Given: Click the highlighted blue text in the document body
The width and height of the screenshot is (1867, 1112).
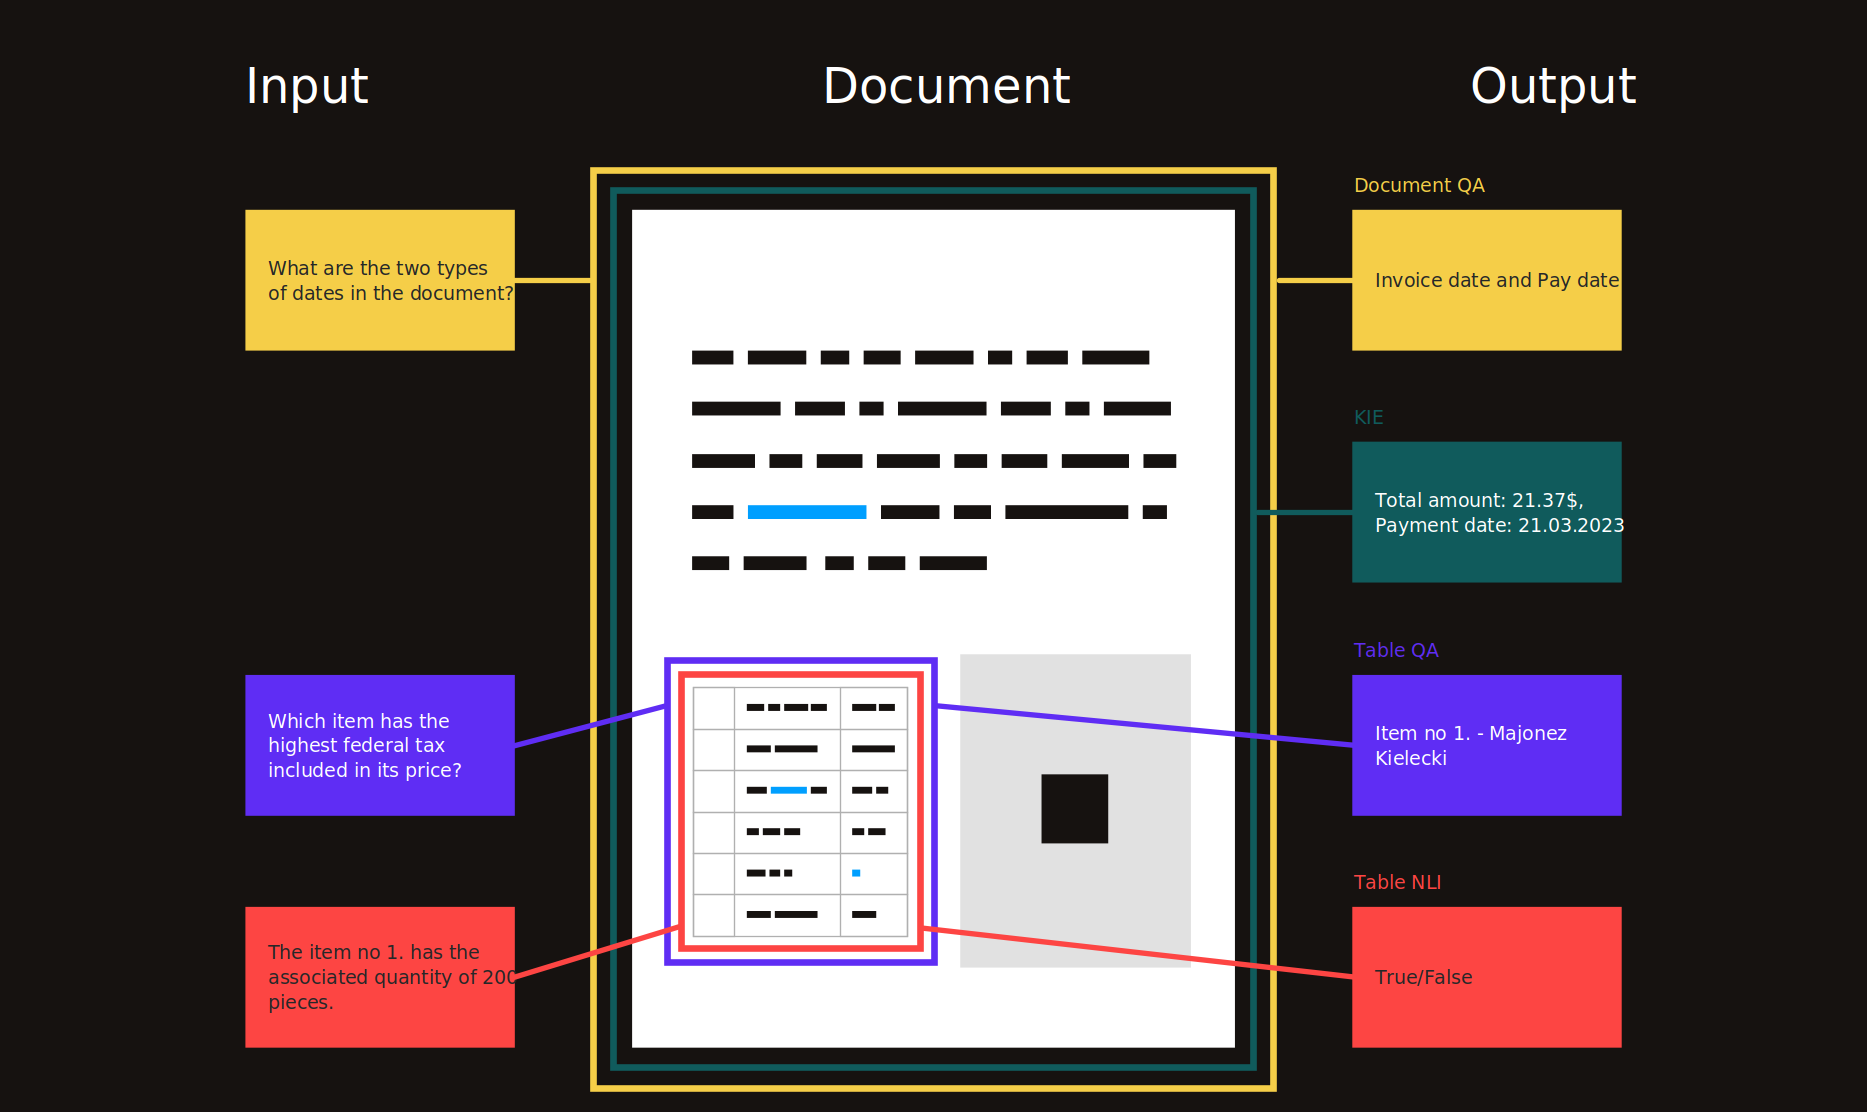Looking at the screenshot, I should 807,511.
